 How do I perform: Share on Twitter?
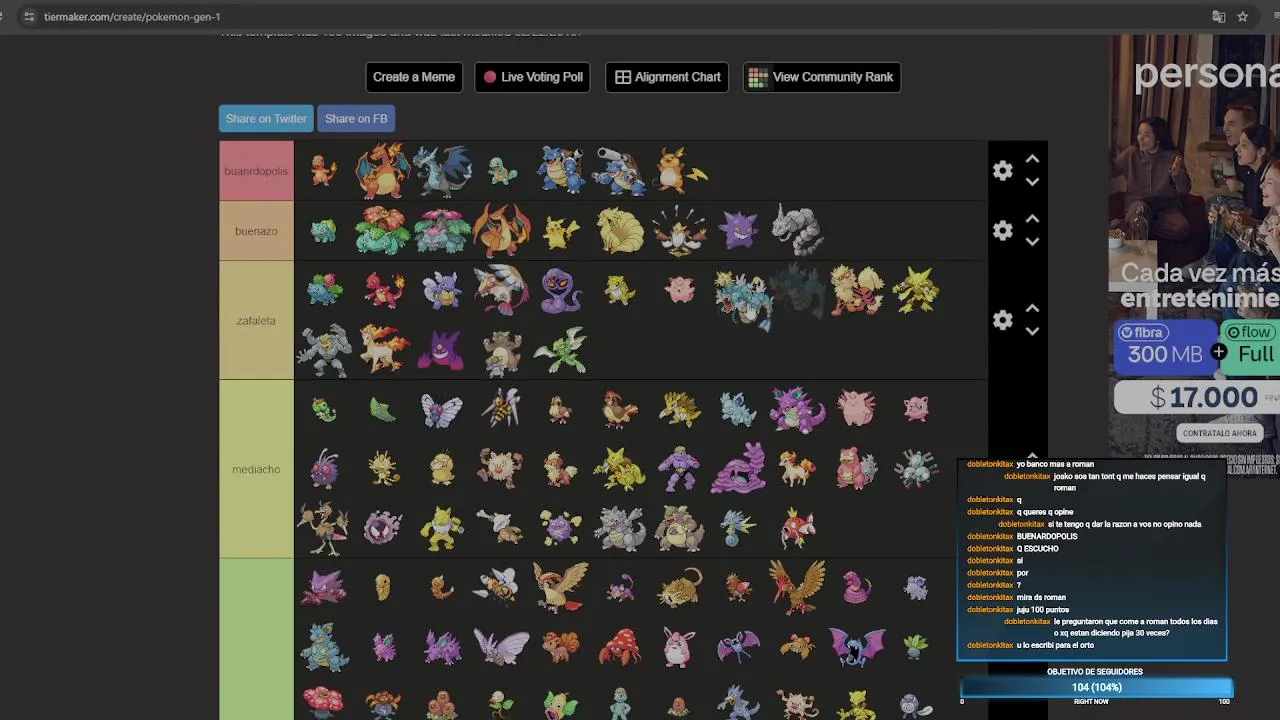click(x=266, y=118)
